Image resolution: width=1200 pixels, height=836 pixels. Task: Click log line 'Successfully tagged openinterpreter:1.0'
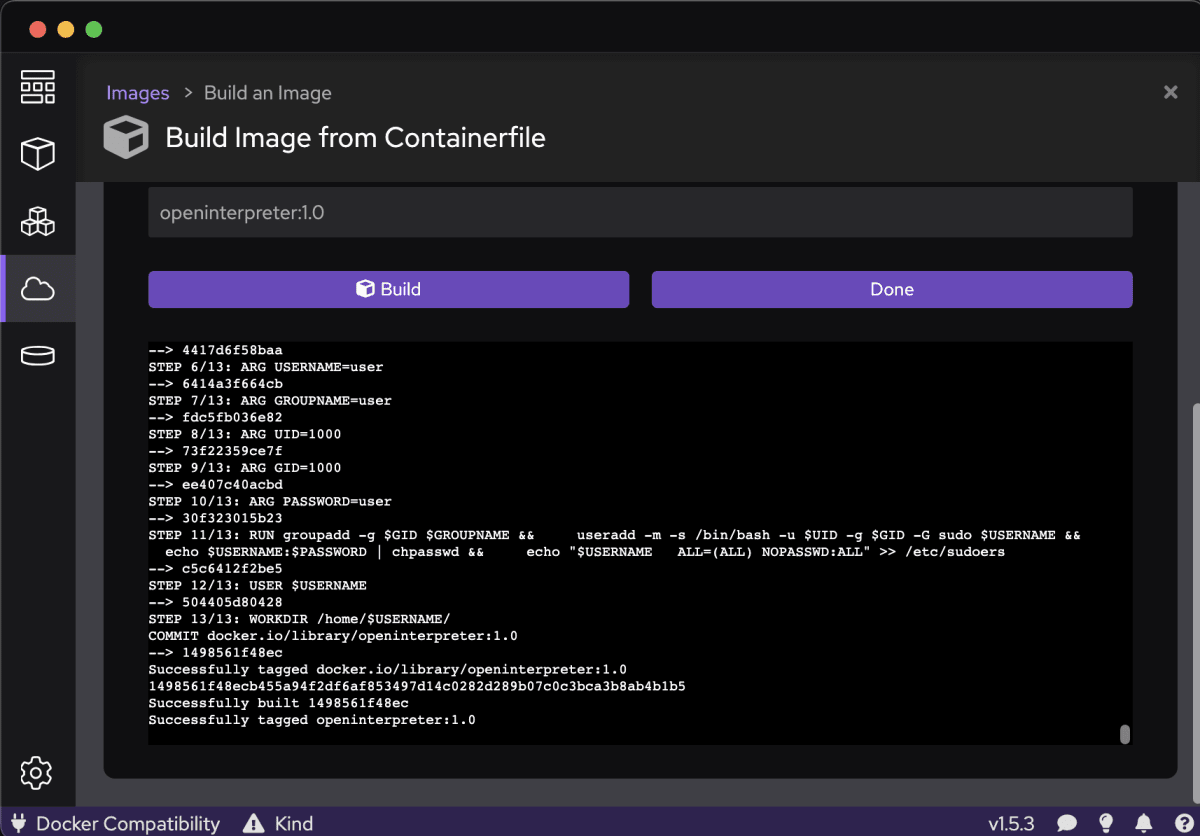(312, 720)
